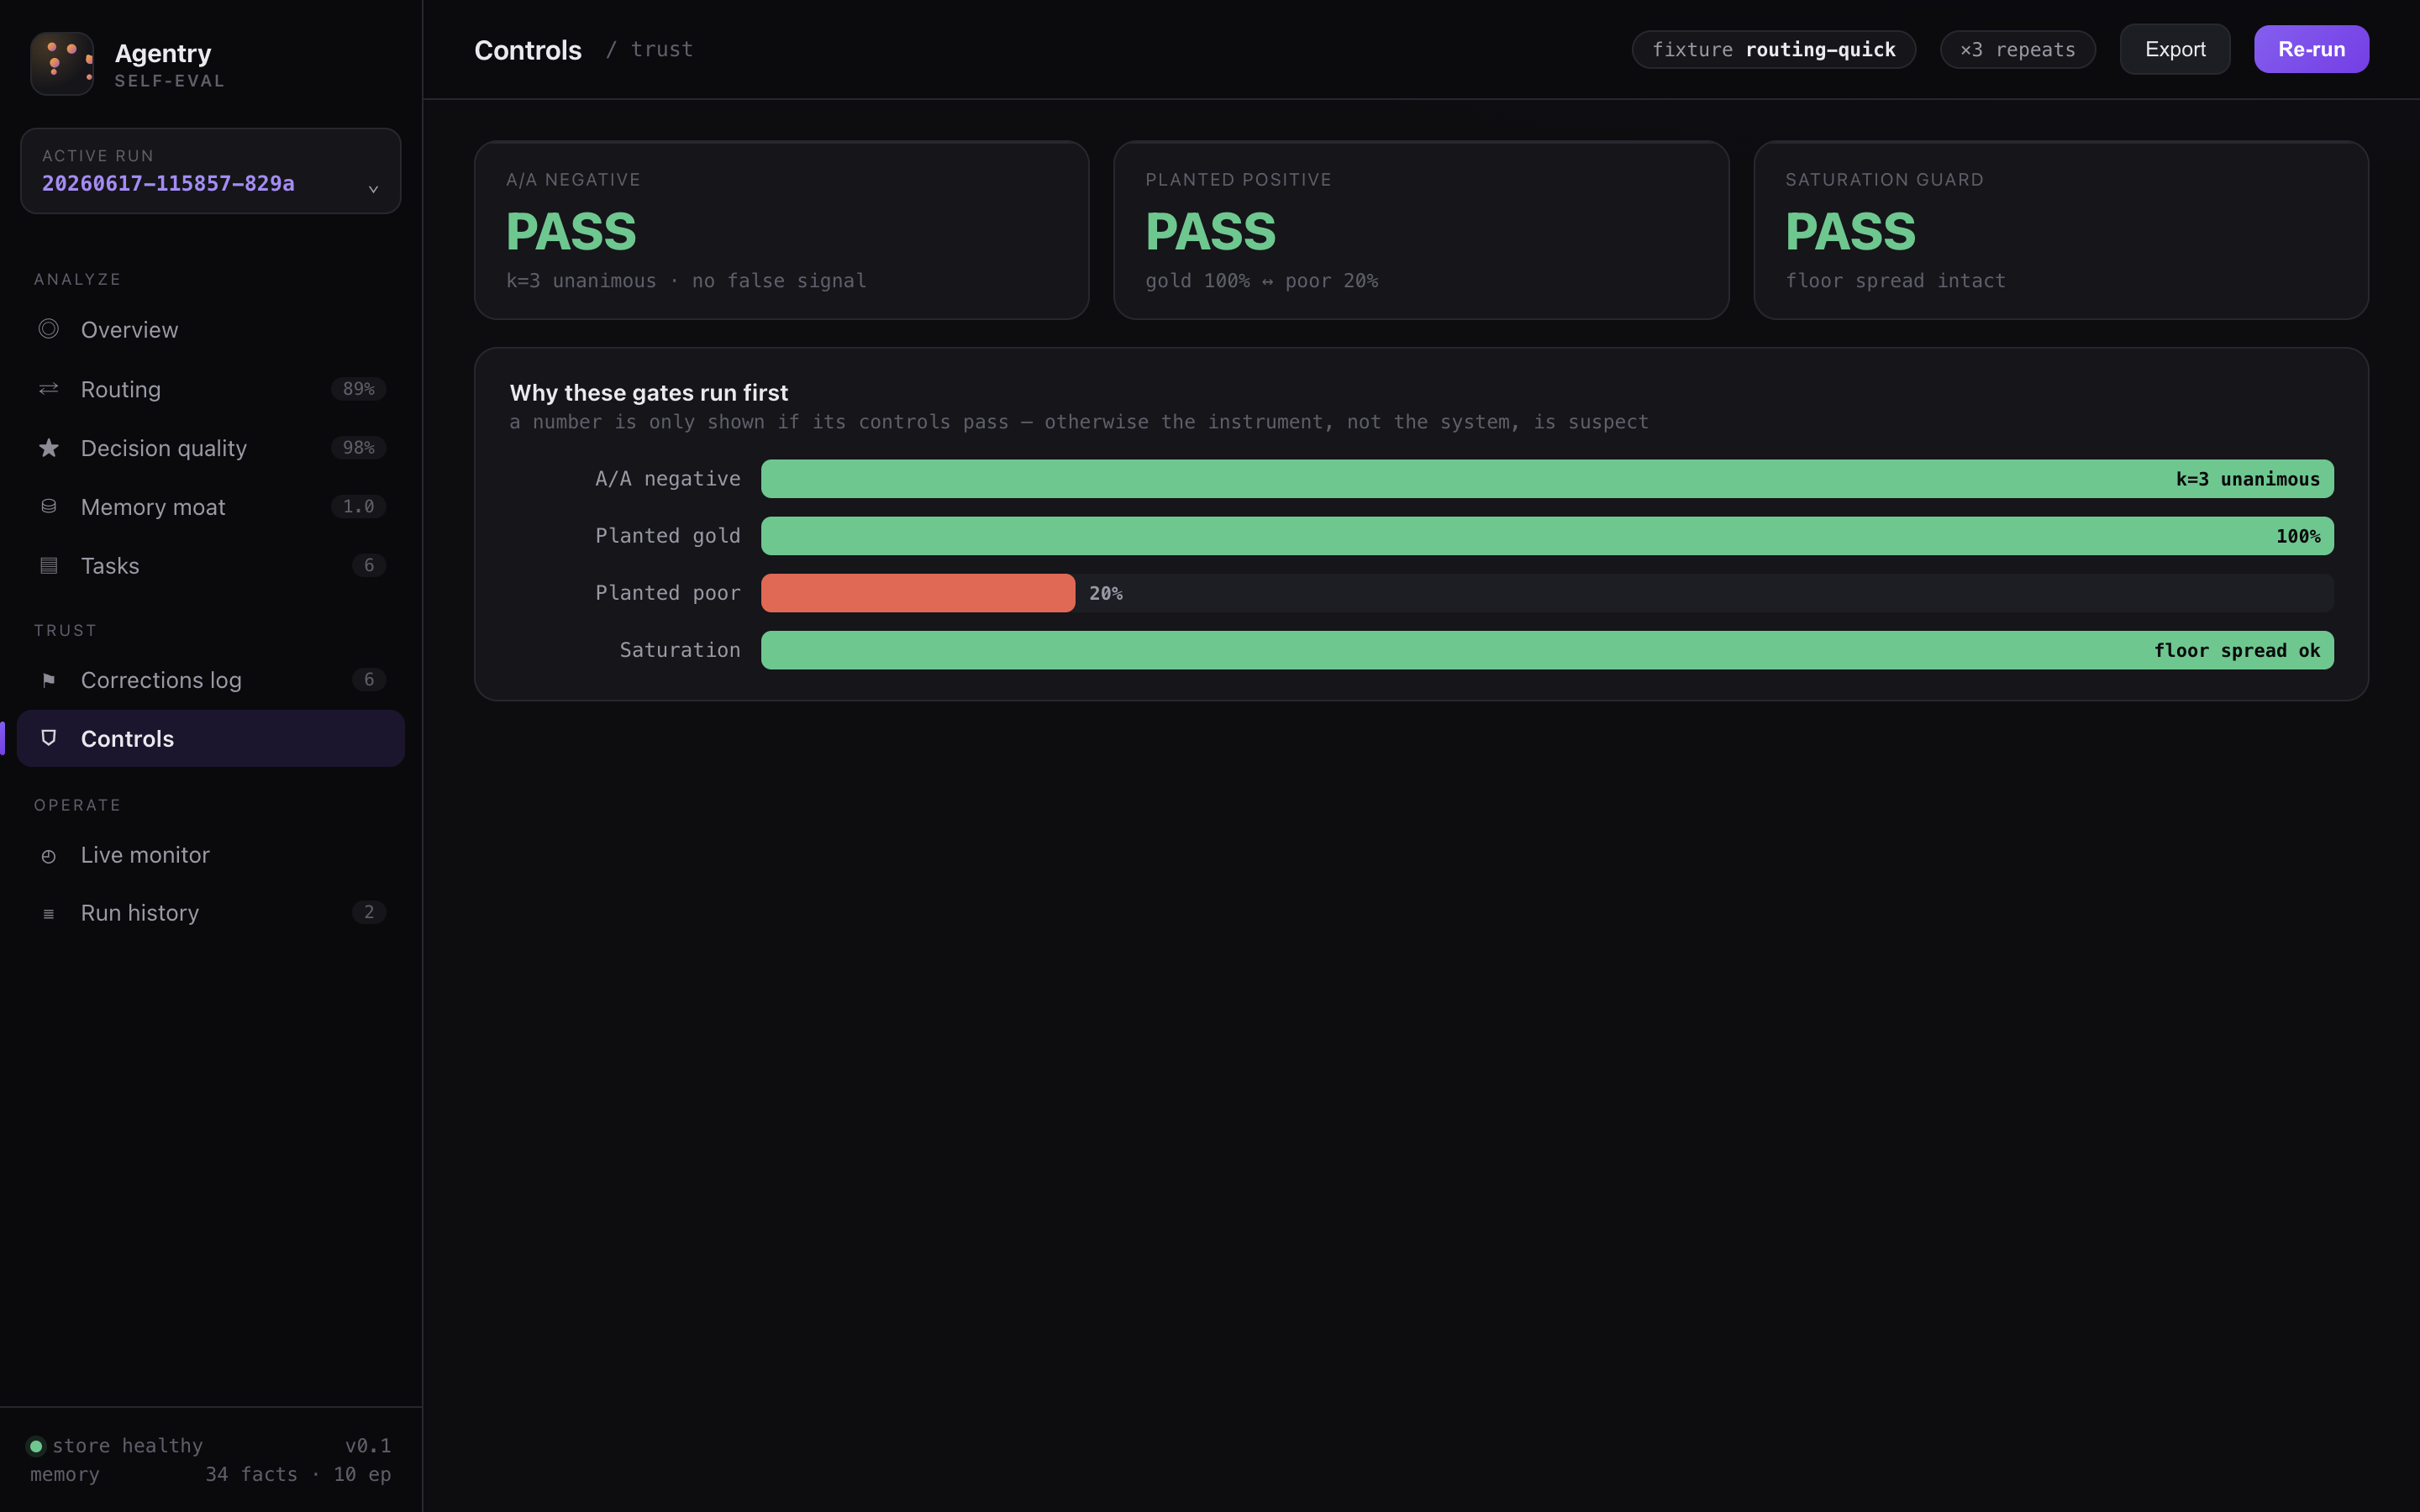2420x1512 pixels.
Task: Select Memory moat in sidebar
Action: tap(211, 507)
